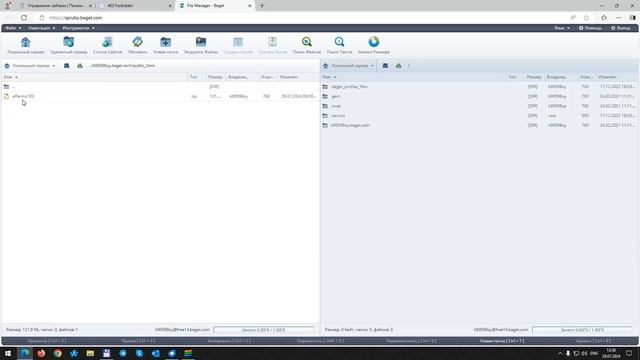Image resolution: width=640 pixels, height=360 pixels.
Task: Open the Size analysis pie-chart icon
Action: tap(373, 42)
